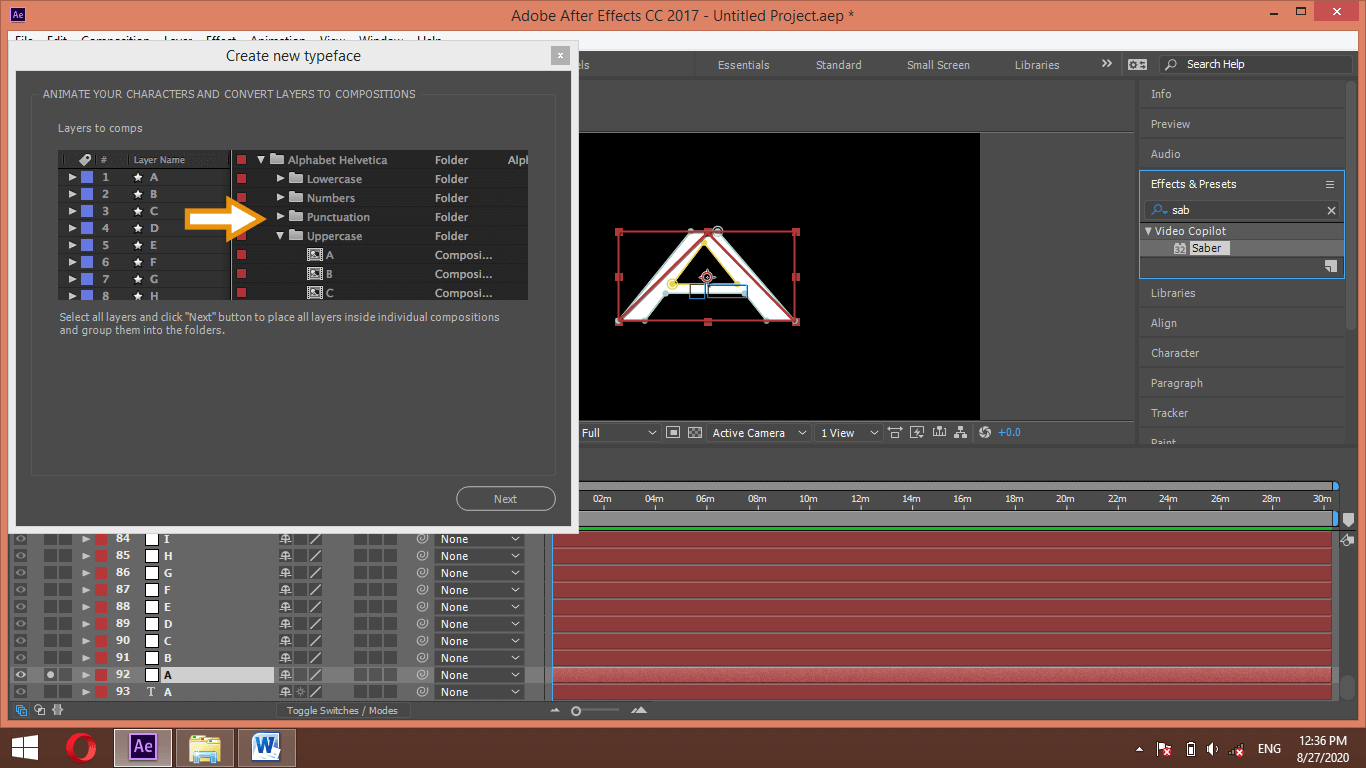1366x768 pixels.
Task: Toggle the quality switch on layer 93
Action: pos(300,691)
